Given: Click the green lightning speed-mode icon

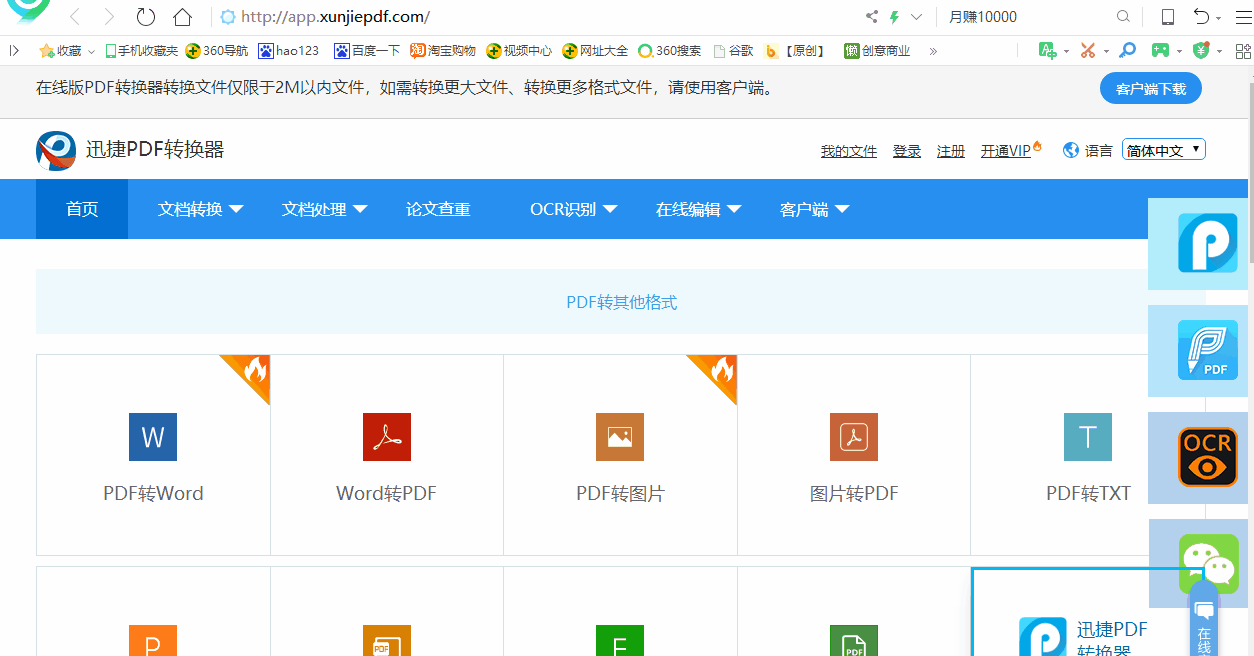Looking at the screenshot, I should point(894,17).
